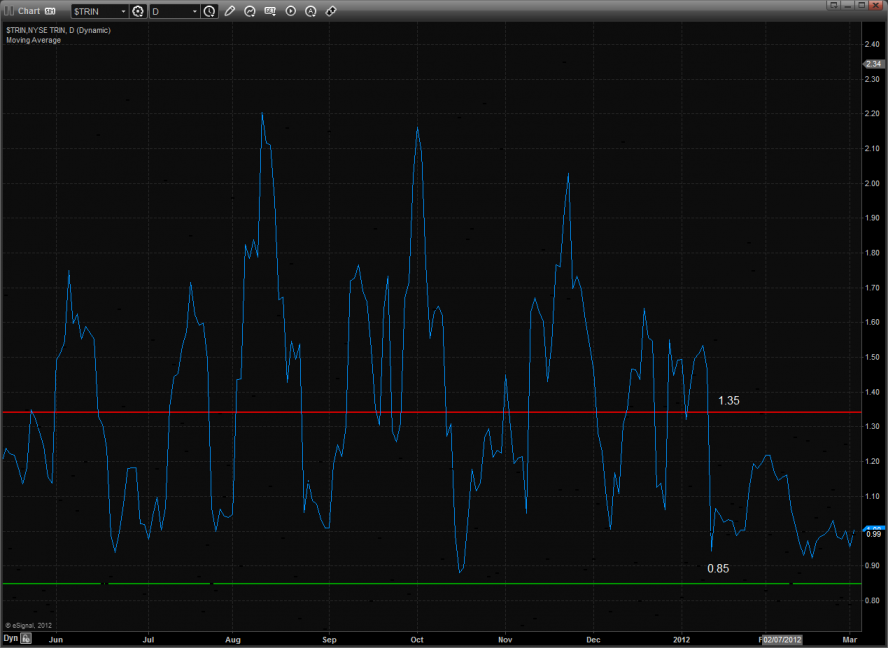The image size is (888, 648).
Task: Click the Dyn scale mode button
Action: pyautogui.click(x=10, y=637)
